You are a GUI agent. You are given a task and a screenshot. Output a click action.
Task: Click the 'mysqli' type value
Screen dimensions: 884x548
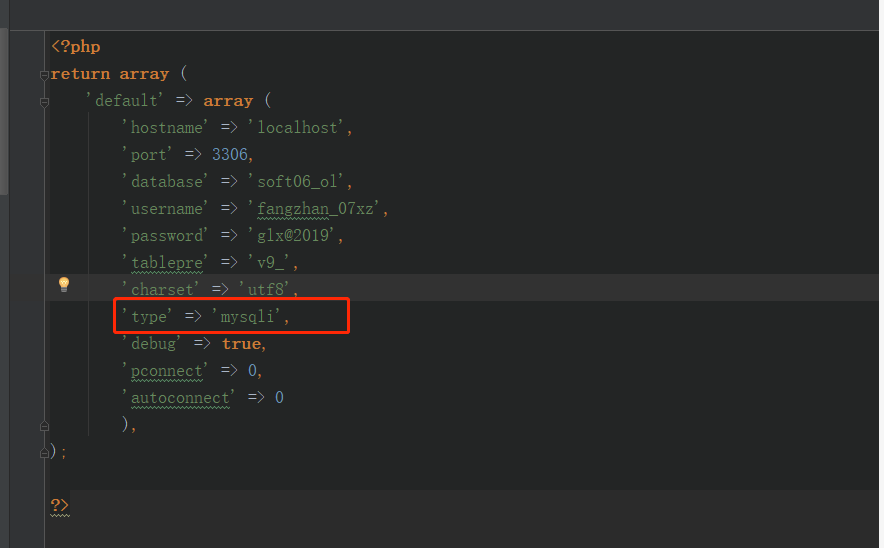(247, 317)
